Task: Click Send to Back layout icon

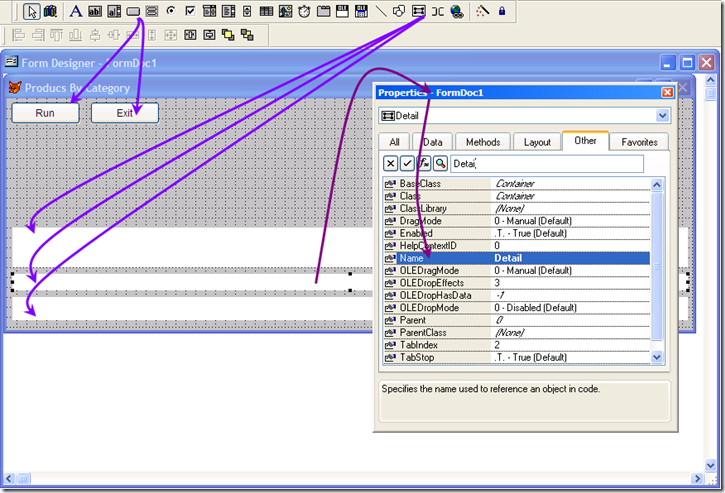Action: (x=247, y=35)
